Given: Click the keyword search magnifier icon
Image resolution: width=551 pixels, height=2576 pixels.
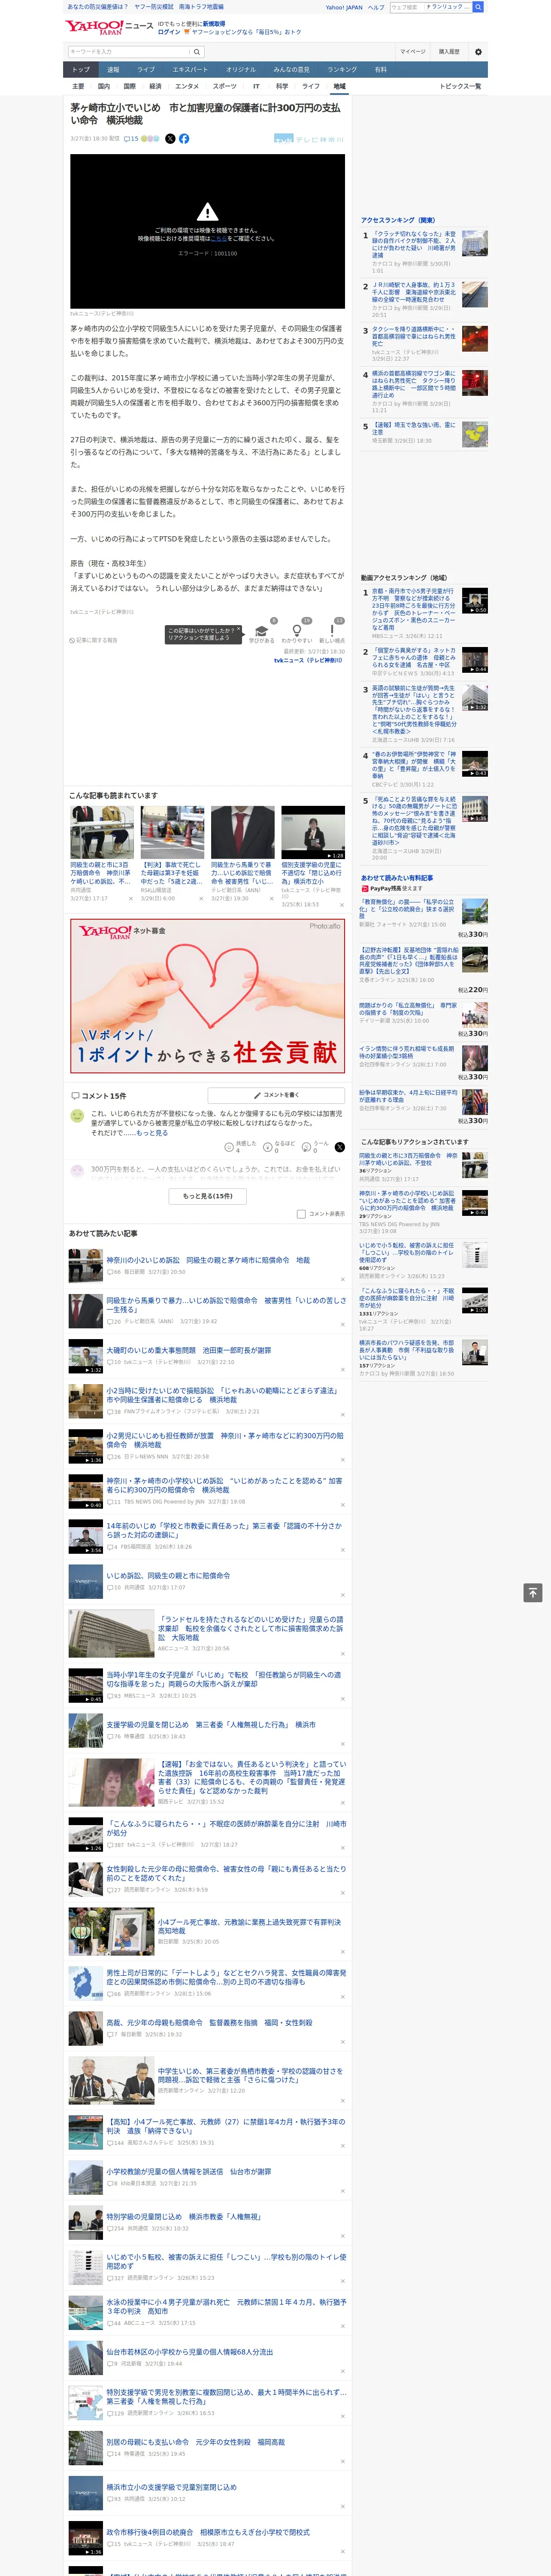Looking at the screenshot, I should [x=196, y=52].
